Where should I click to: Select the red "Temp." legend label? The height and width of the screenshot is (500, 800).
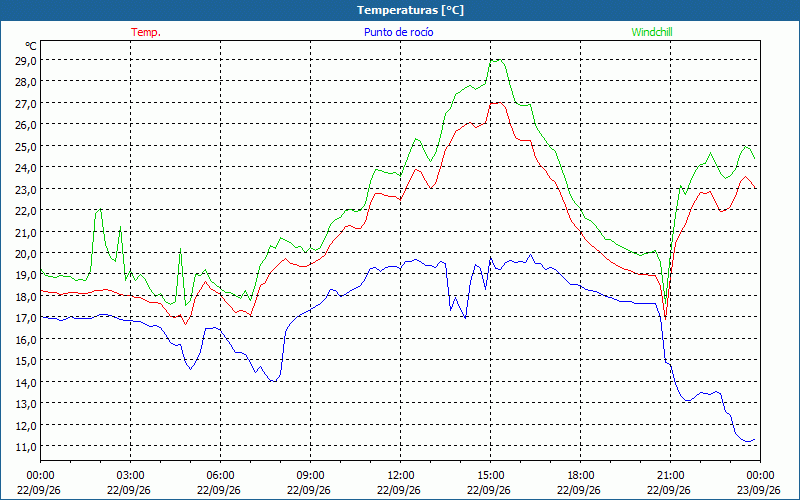click(x=146, y=32)
